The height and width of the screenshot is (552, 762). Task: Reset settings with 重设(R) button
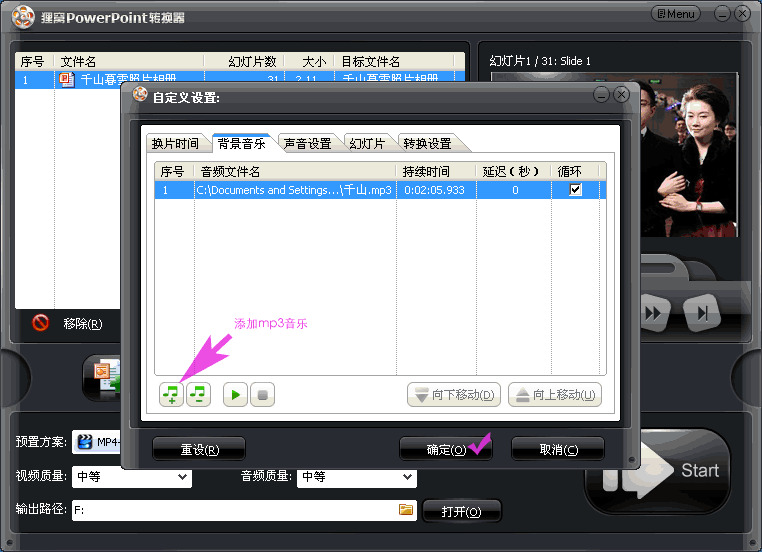tap(199, 449)
